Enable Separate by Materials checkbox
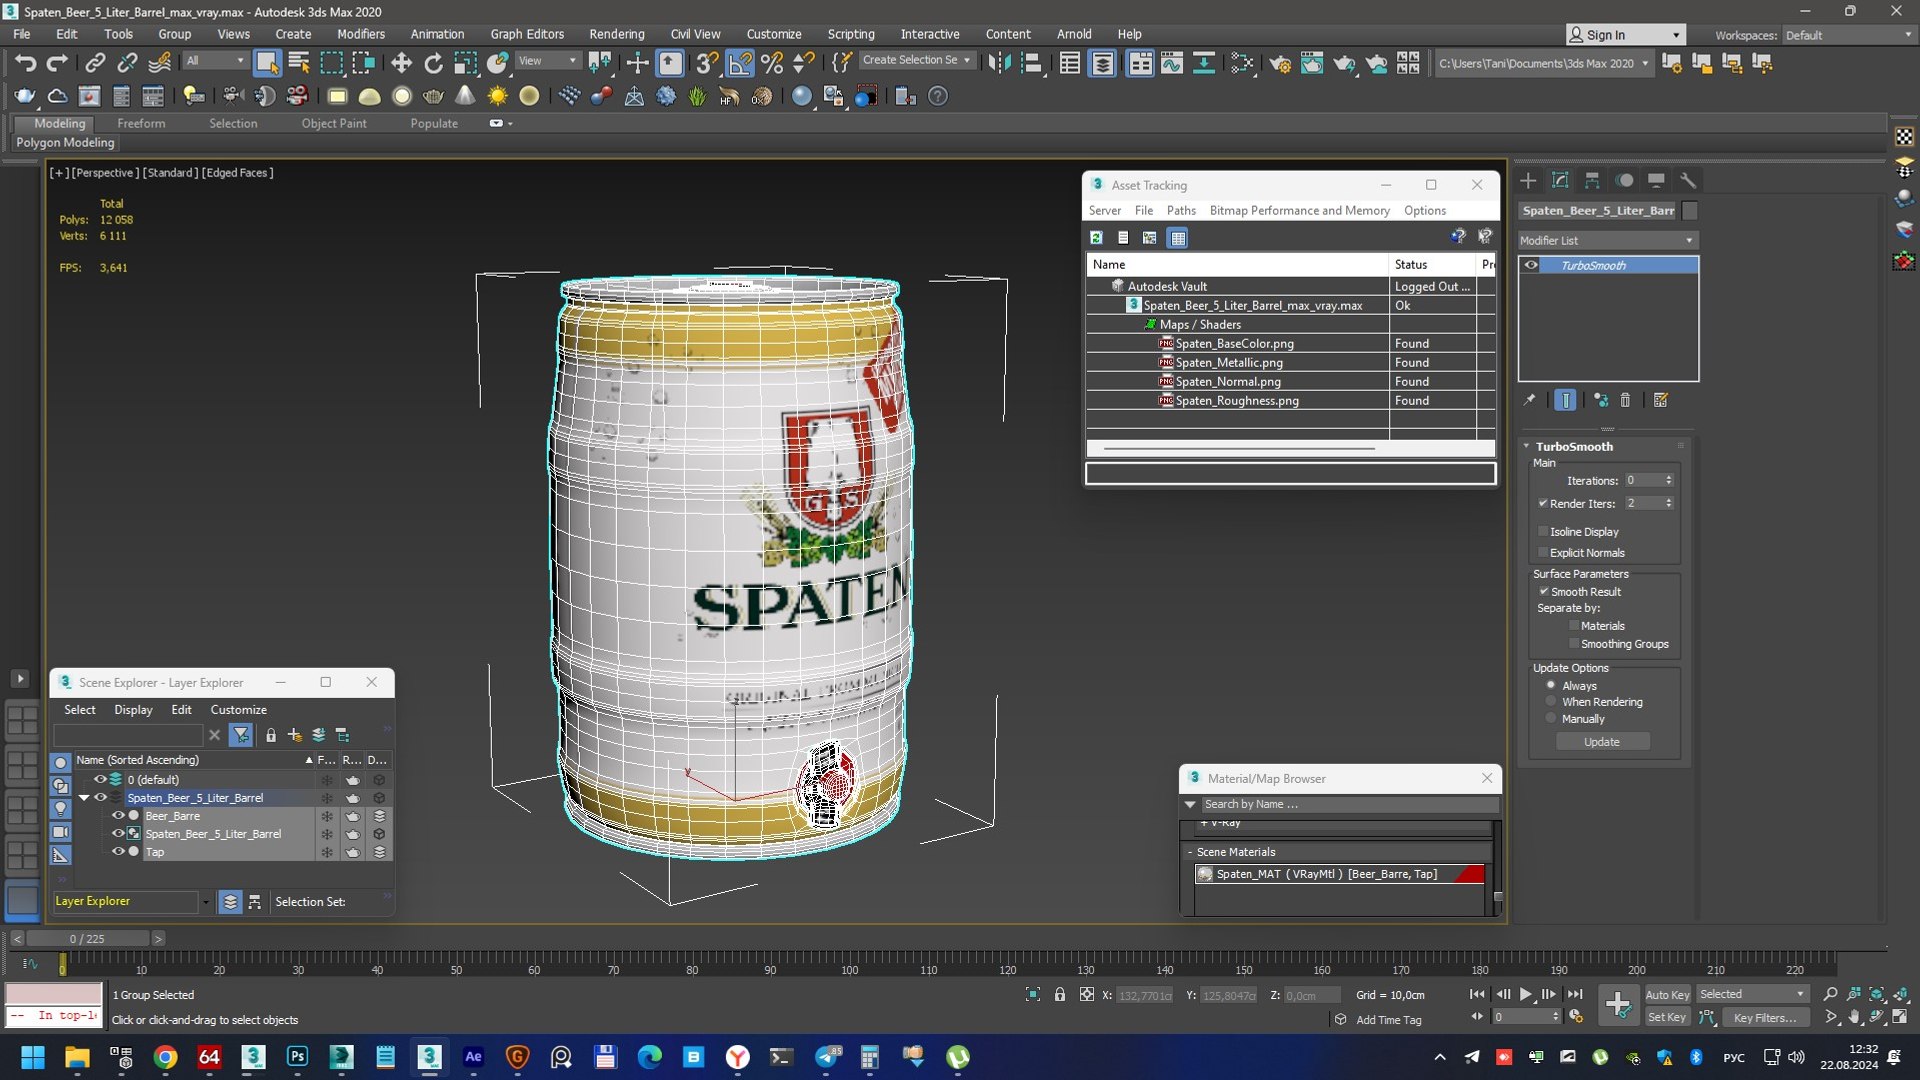 1574,626
